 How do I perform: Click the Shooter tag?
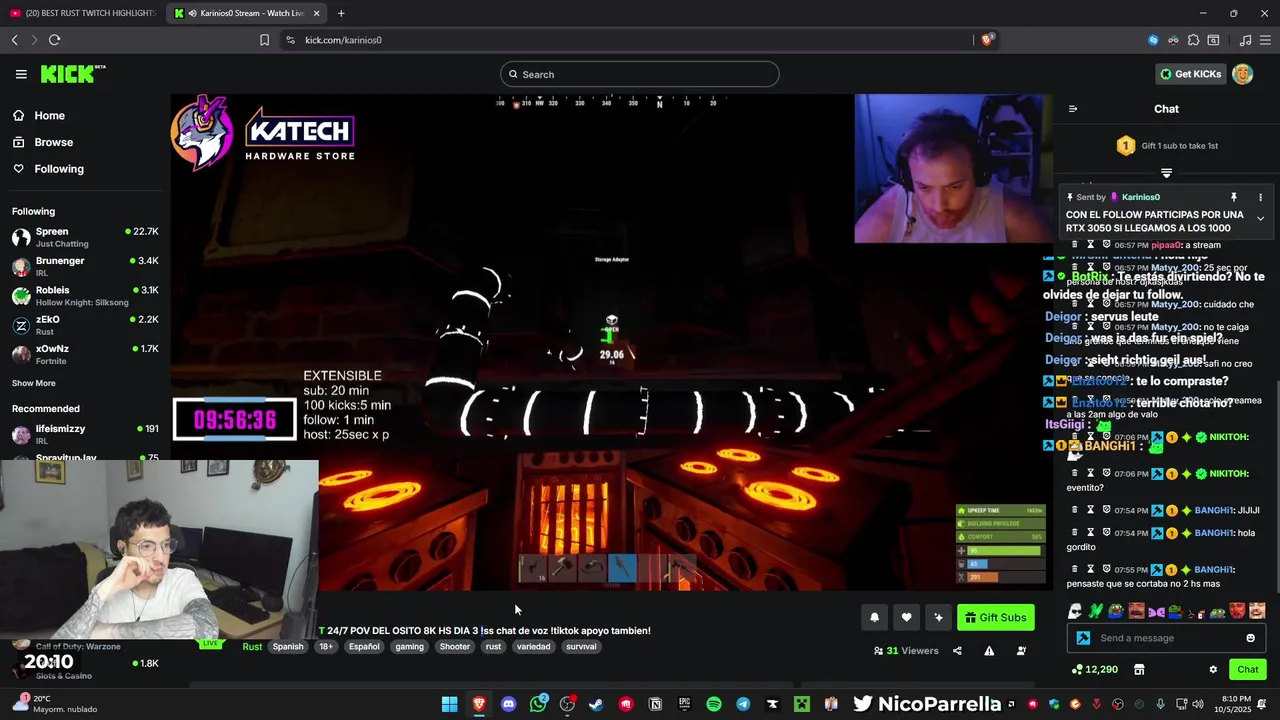tap(455, 647)
